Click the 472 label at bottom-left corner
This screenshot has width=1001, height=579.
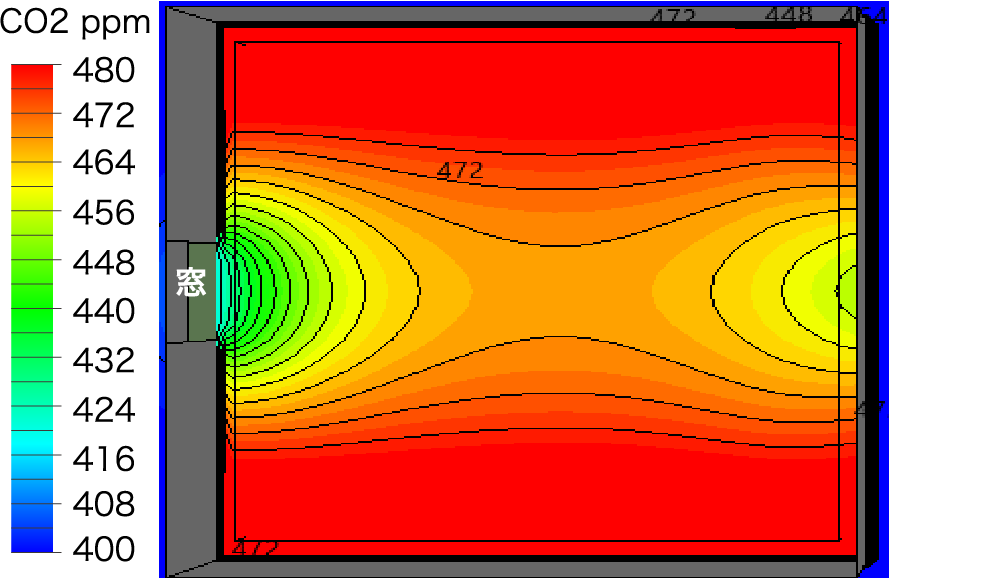click(255, 548)
